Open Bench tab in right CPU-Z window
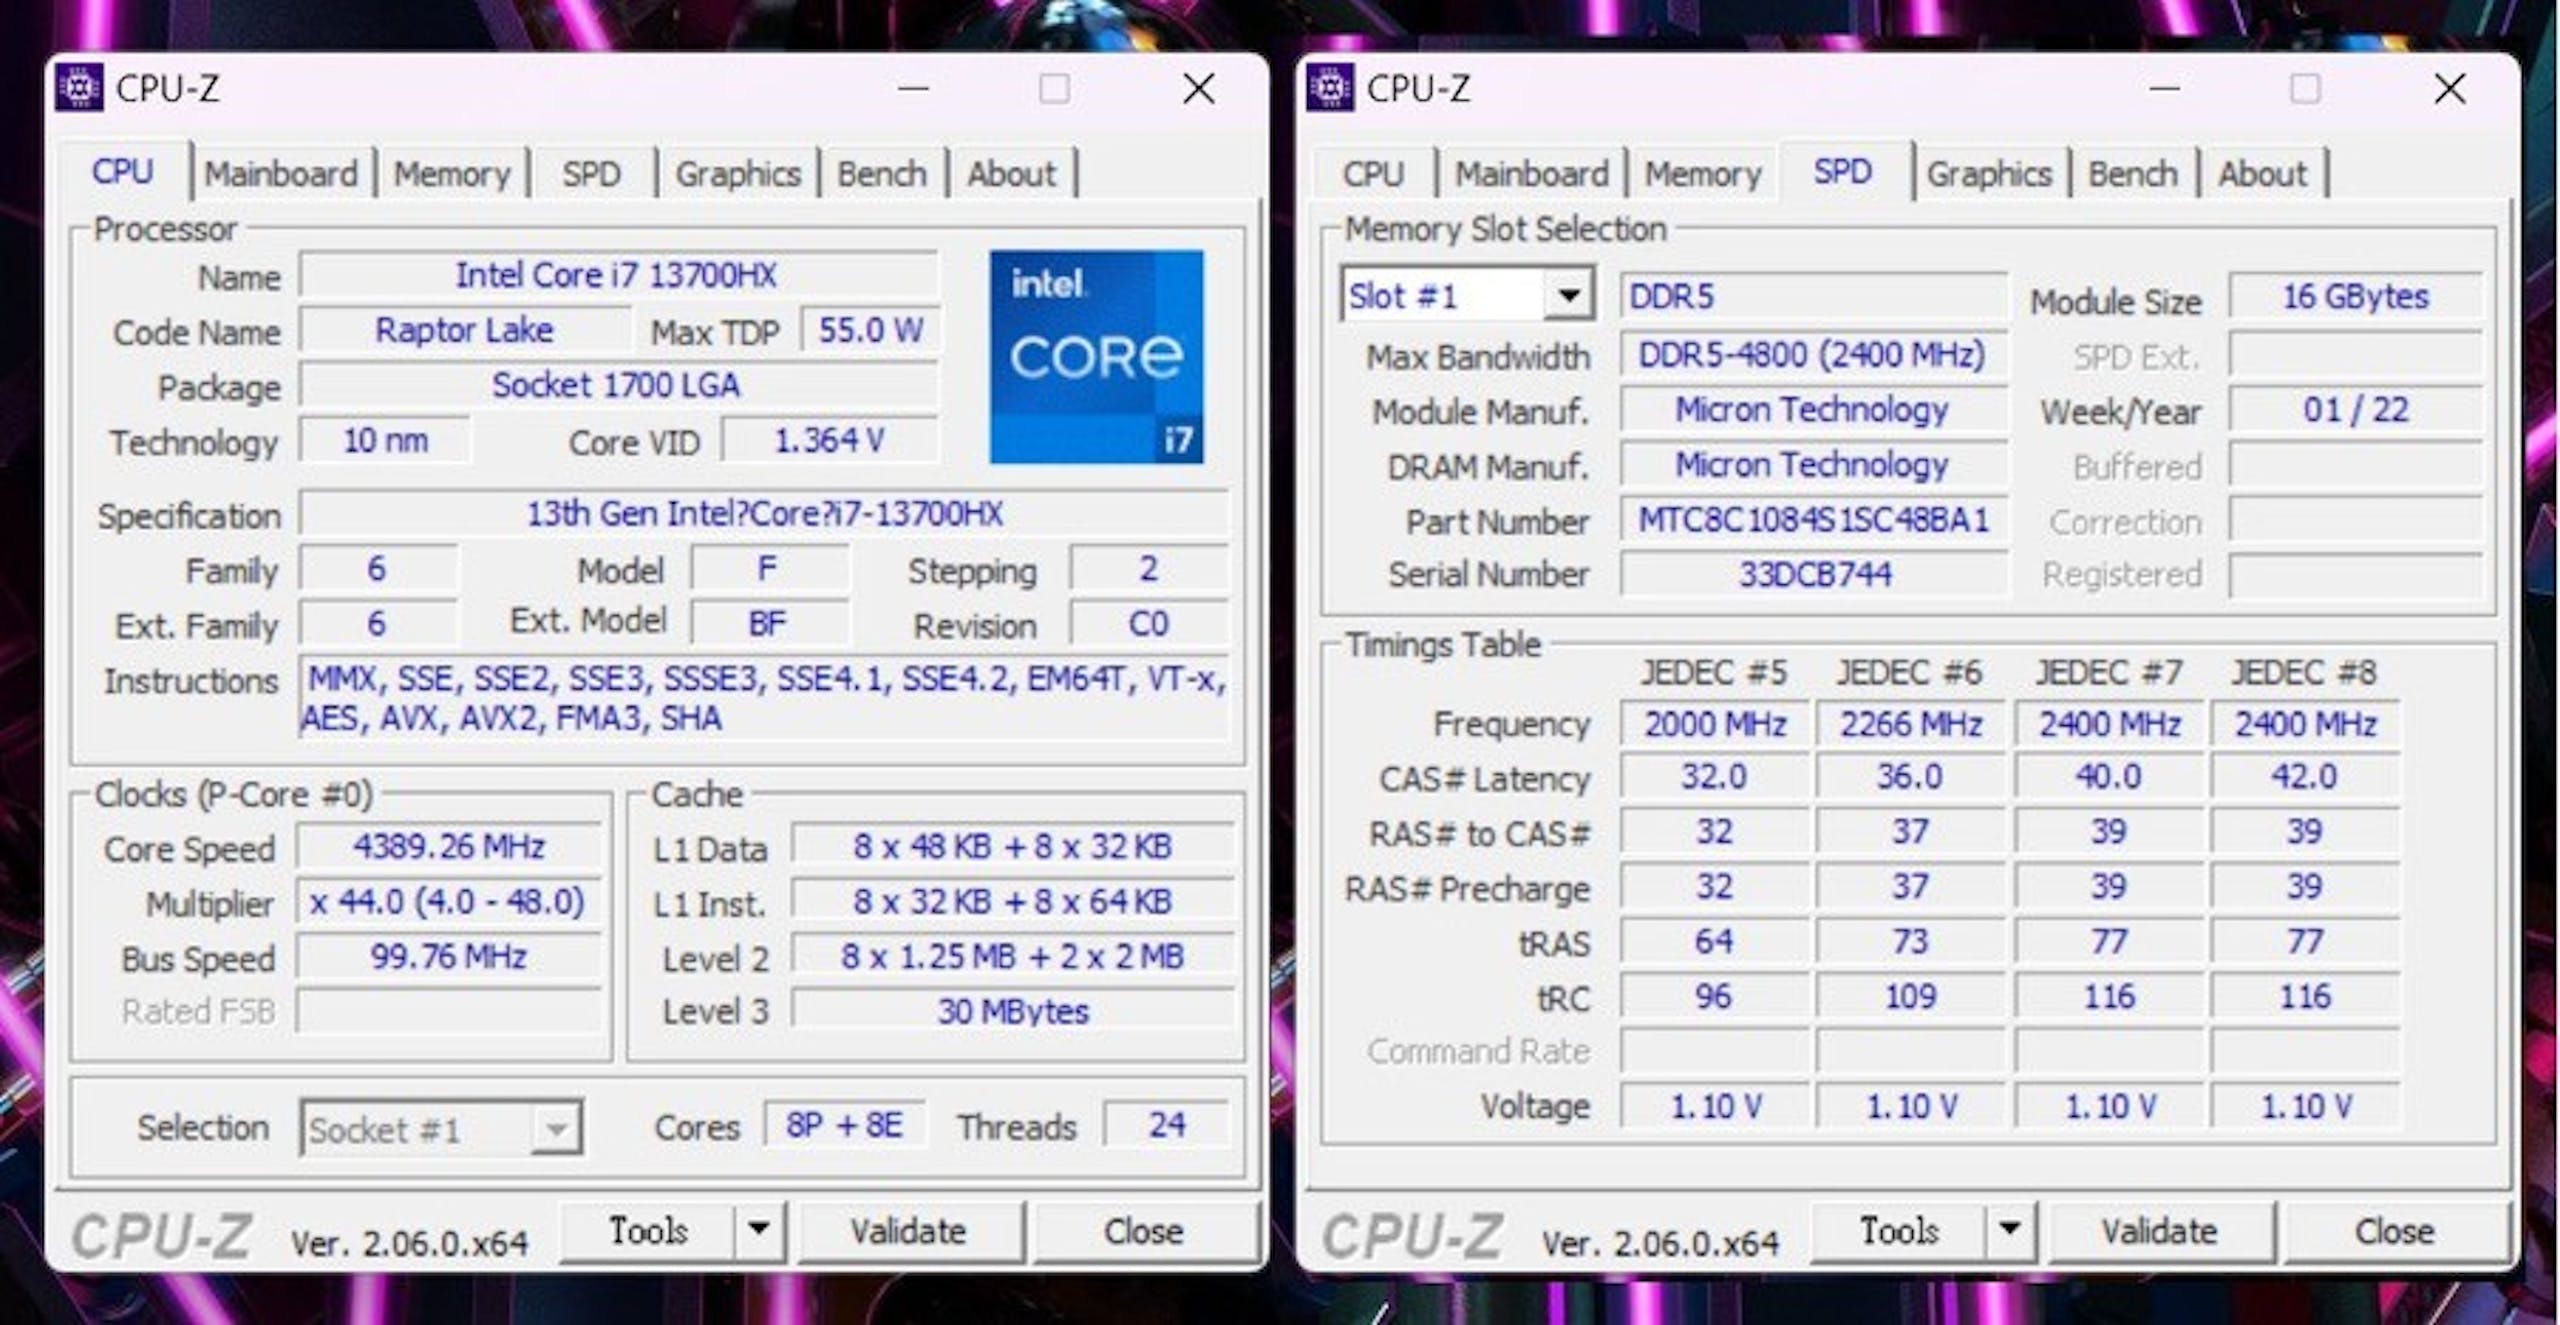The height and width of the screenshot is (1325, 2560). [2133, 174]
